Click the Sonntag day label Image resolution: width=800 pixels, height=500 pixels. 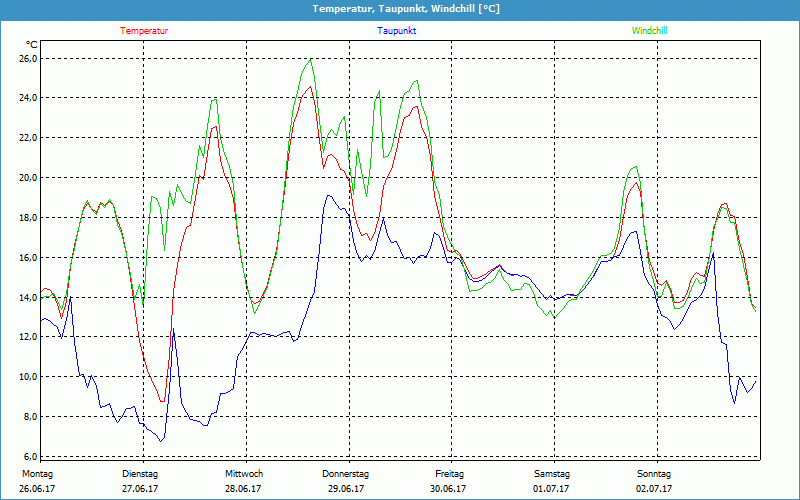coord(654,474)
